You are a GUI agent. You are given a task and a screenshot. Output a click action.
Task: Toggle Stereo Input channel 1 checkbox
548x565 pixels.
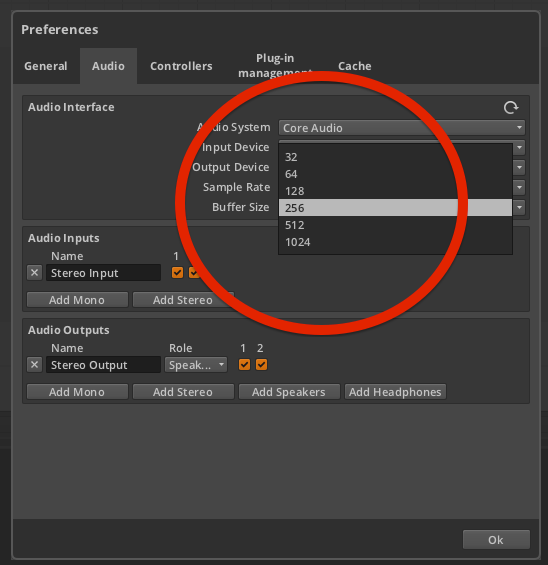point(177,272)
